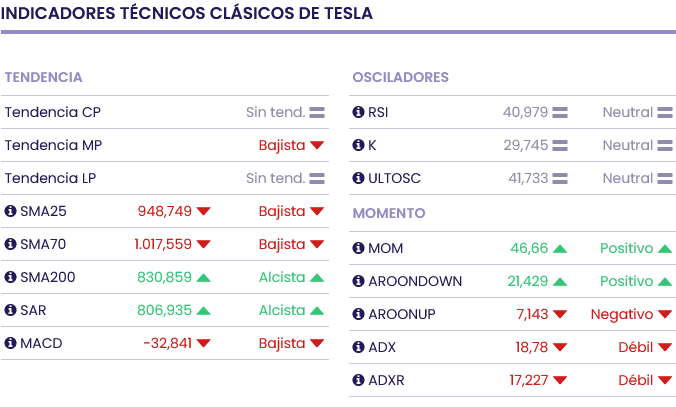676x407 pixels.
Task: Click the RSI info icon
Action: 359,112
